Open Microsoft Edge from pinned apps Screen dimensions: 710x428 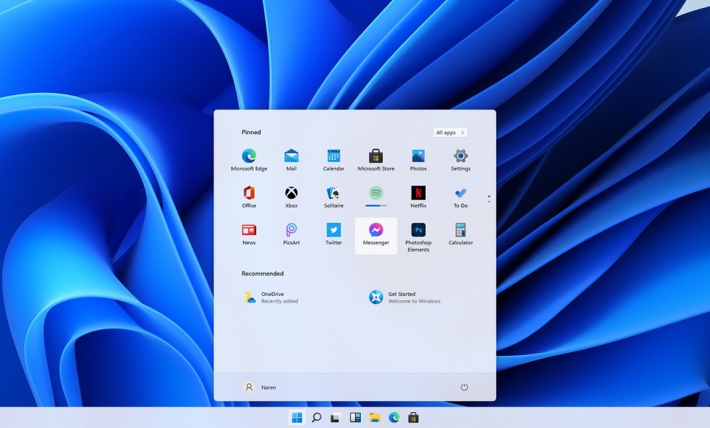[249, 160]
